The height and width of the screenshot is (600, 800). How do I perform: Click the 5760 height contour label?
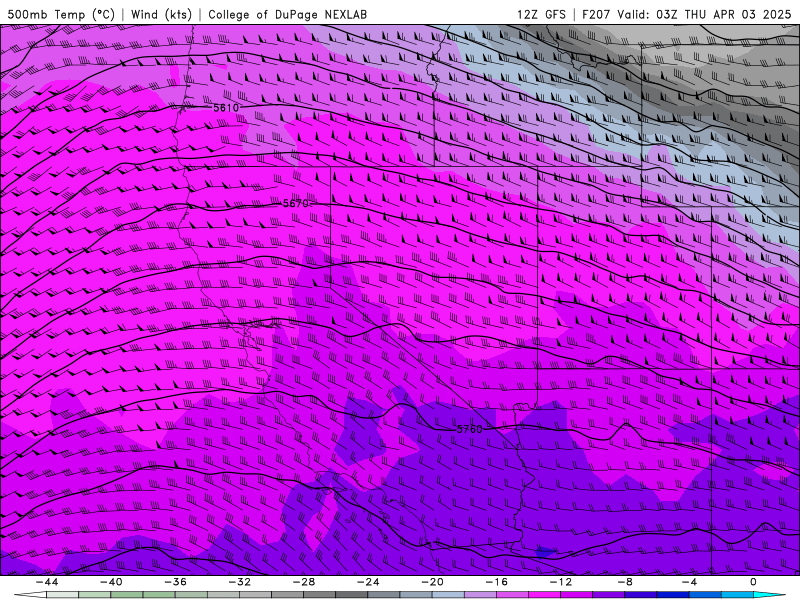tap(469, 429)
